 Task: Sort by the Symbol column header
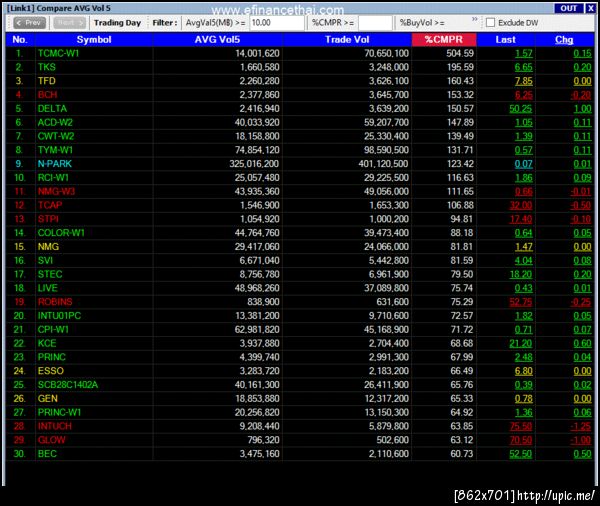tap(94, 40)
